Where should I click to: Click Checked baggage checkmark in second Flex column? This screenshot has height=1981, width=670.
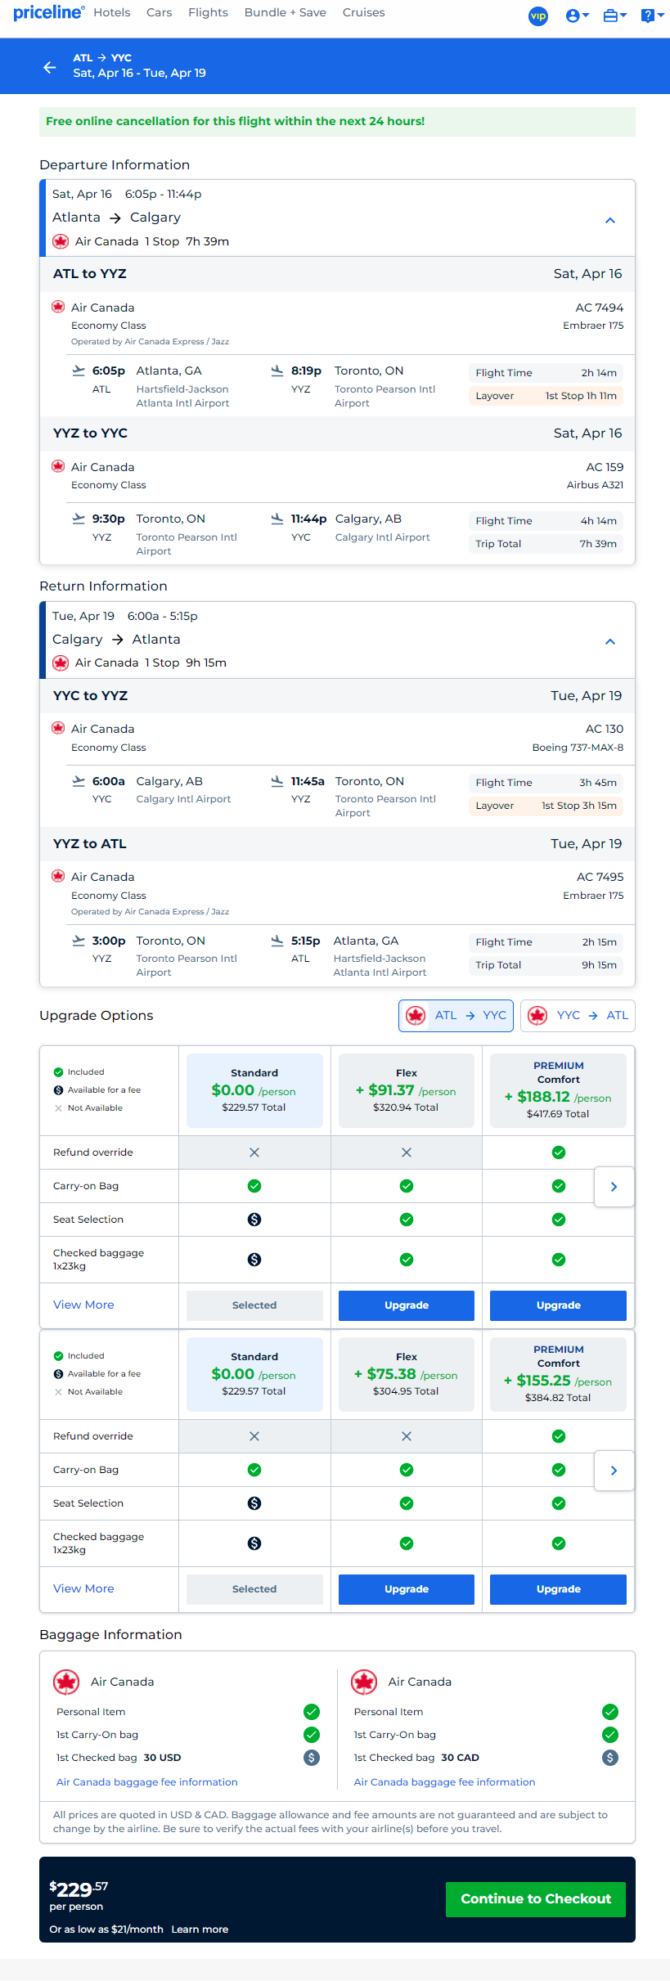[x=406, y=1544]
